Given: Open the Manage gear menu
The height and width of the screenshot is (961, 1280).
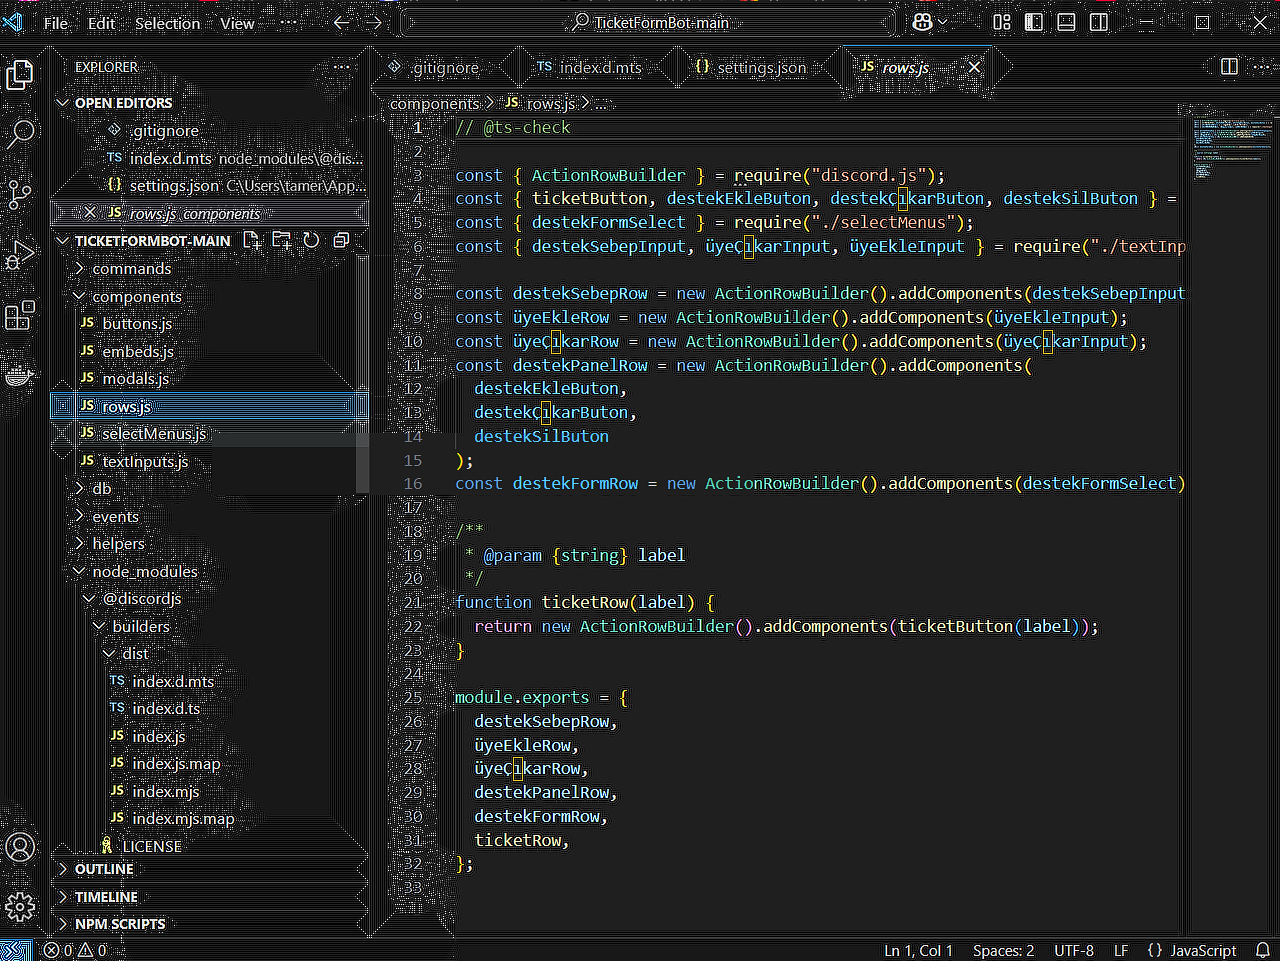Looking at the screenshot, I should coord(20,907).
